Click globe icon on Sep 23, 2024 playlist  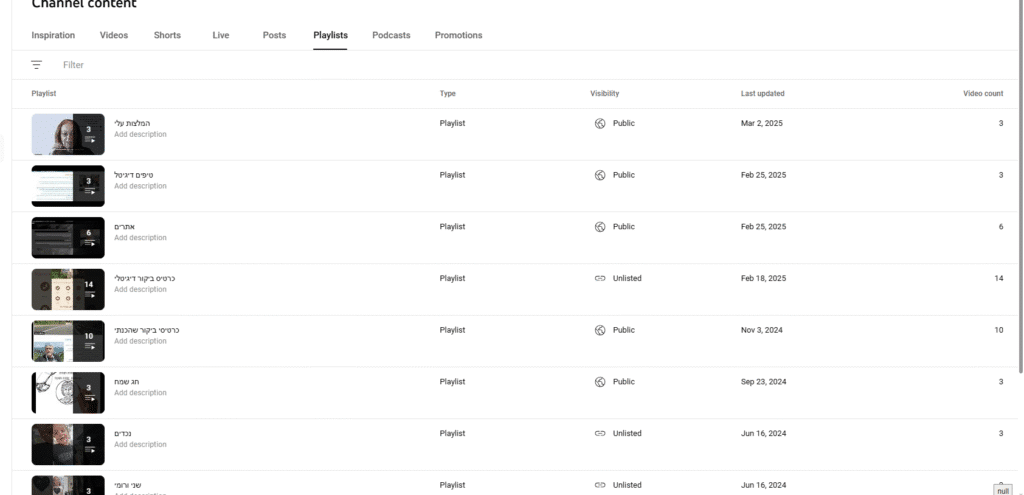click(x=600, y=382)
